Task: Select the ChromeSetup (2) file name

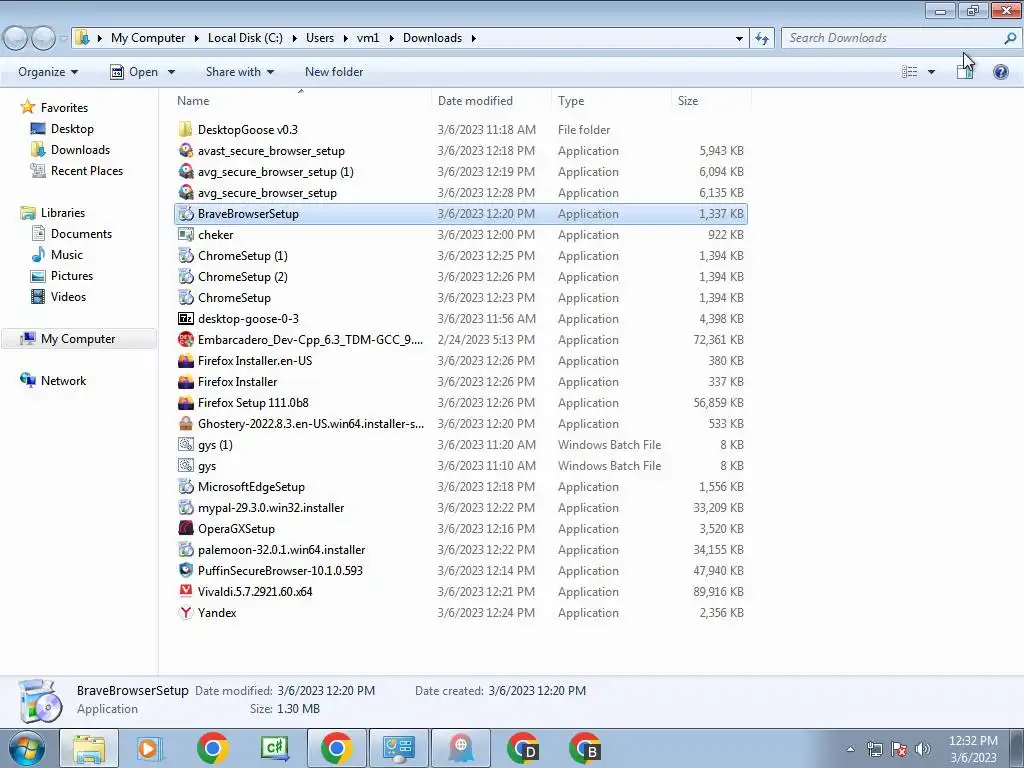Action: pyautogui.click(x=242, y=276)
